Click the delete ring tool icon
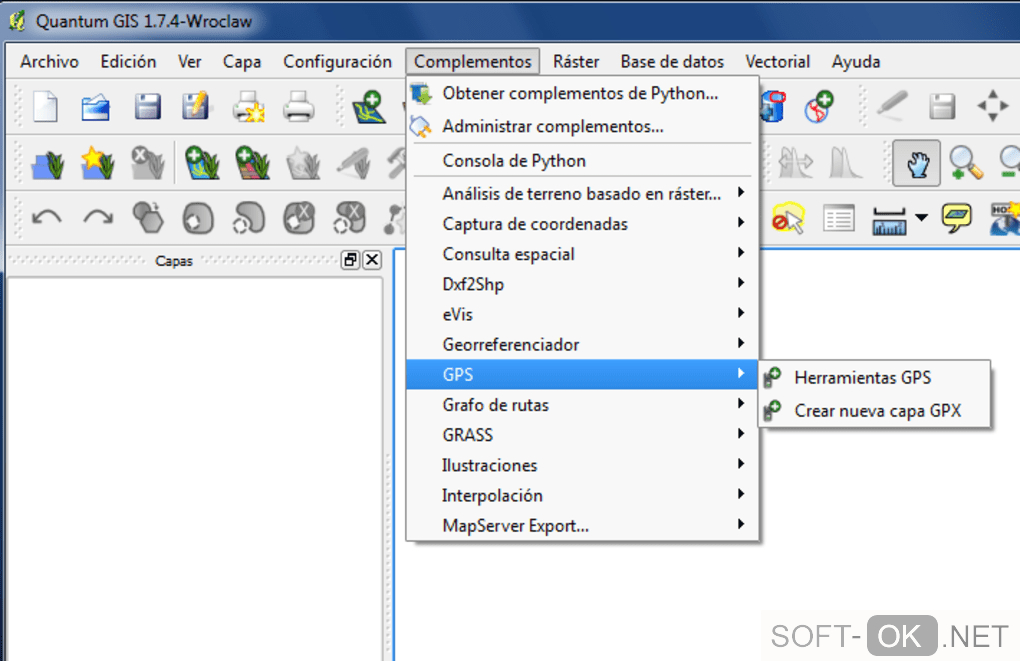The image size is (1020, 661). click(299, 218)
